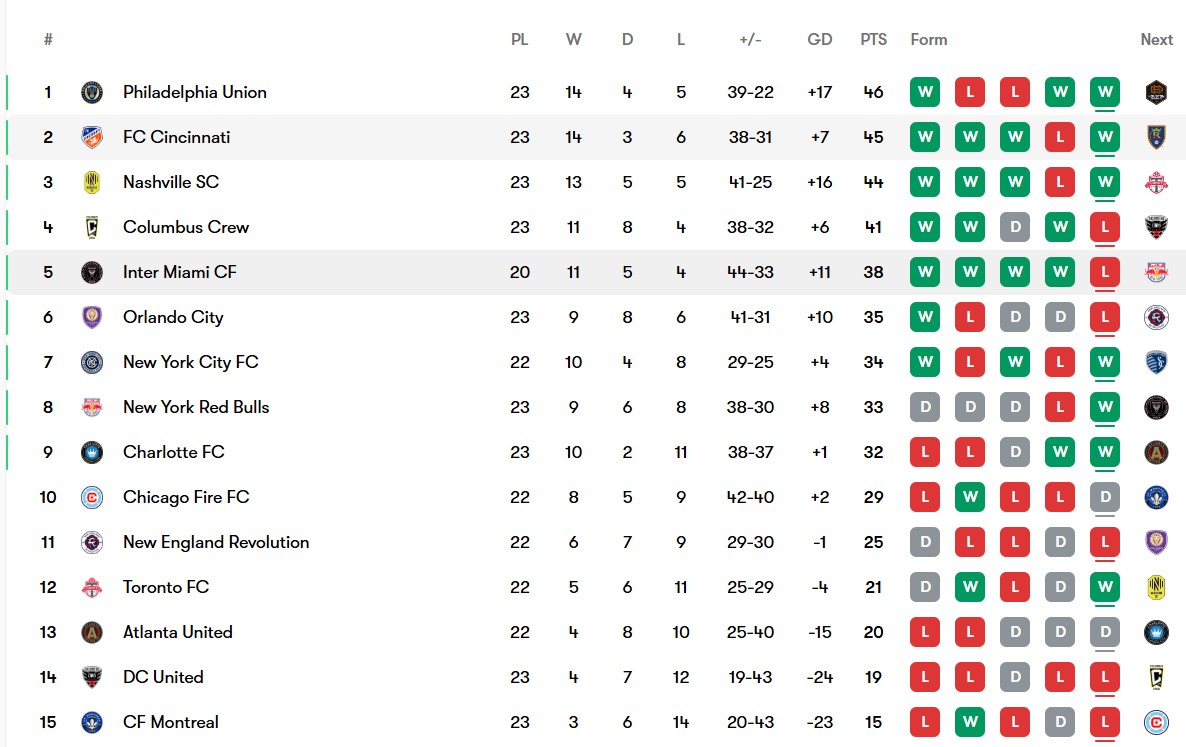1186x747 pixels.
Task: Open Atlanta United's latest D form badge
Action: (1105, 632)
